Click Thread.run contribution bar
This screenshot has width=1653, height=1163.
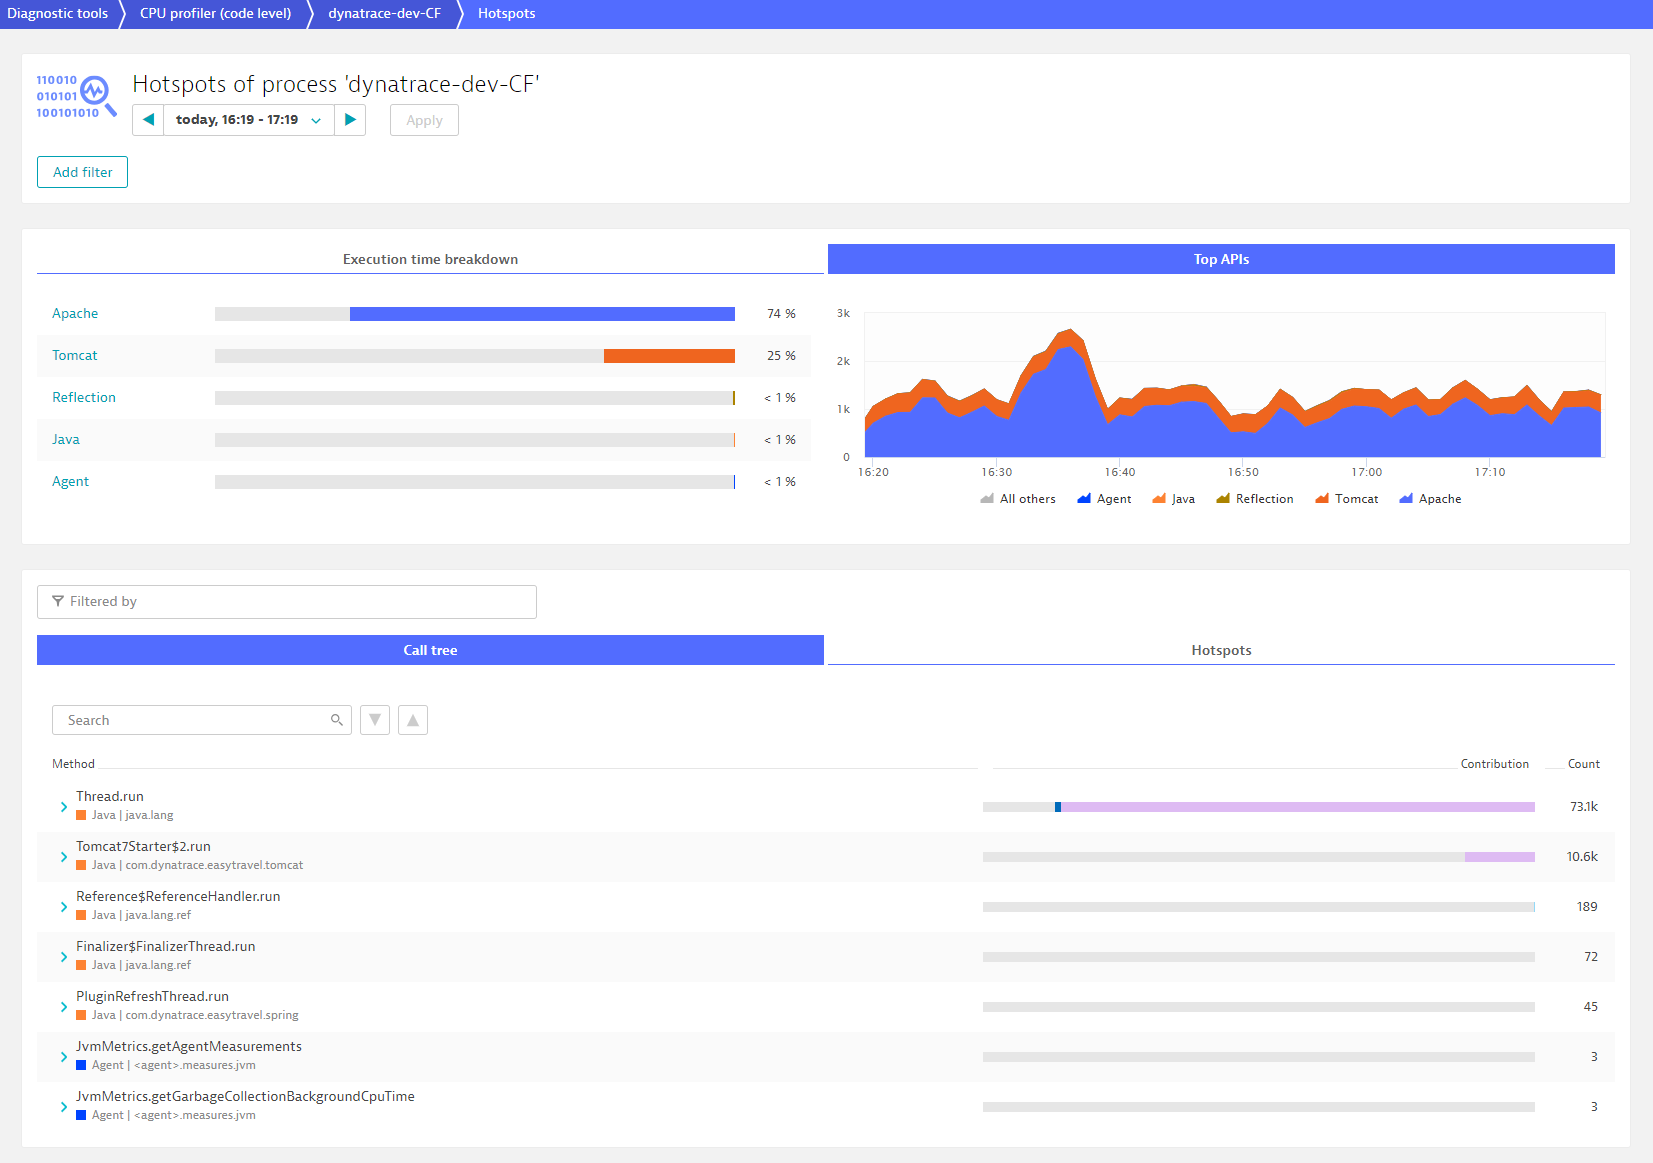(x=1259, y=807)
